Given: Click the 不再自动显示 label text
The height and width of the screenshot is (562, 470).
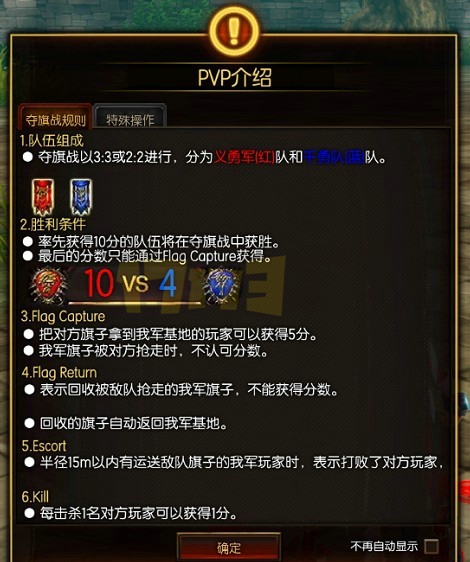Looking at the screenshot, I should 384,546.
